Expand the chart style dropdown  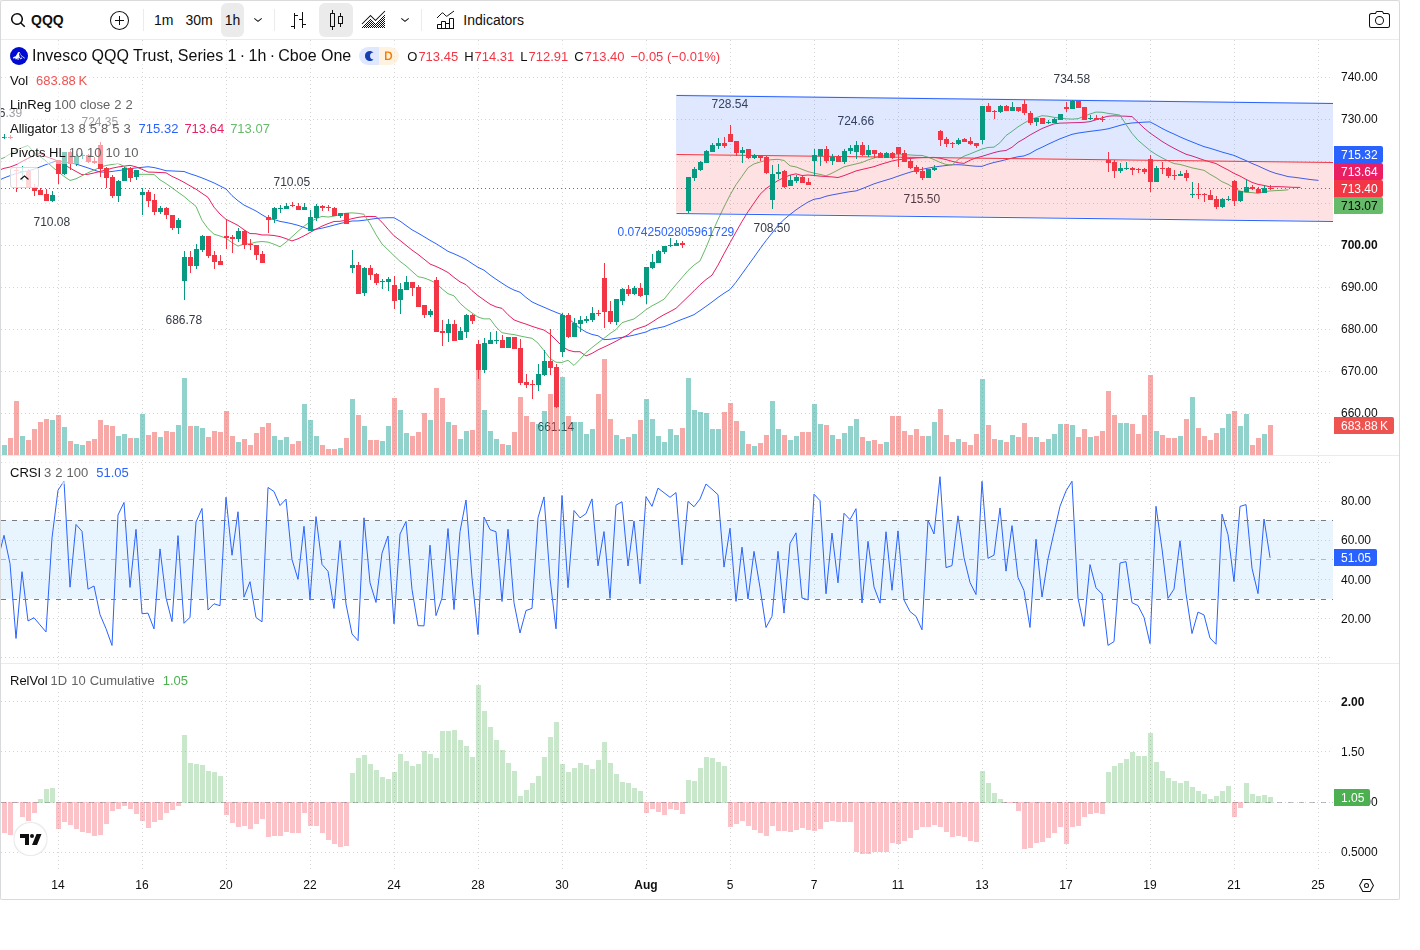coord(405,20)
